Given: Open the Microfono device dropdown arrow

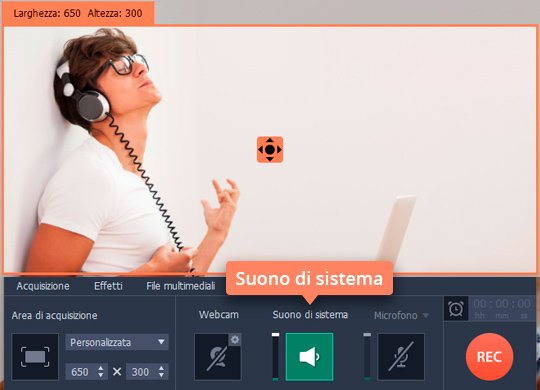Looking at the screenshot, I should [x=426, y=315].
